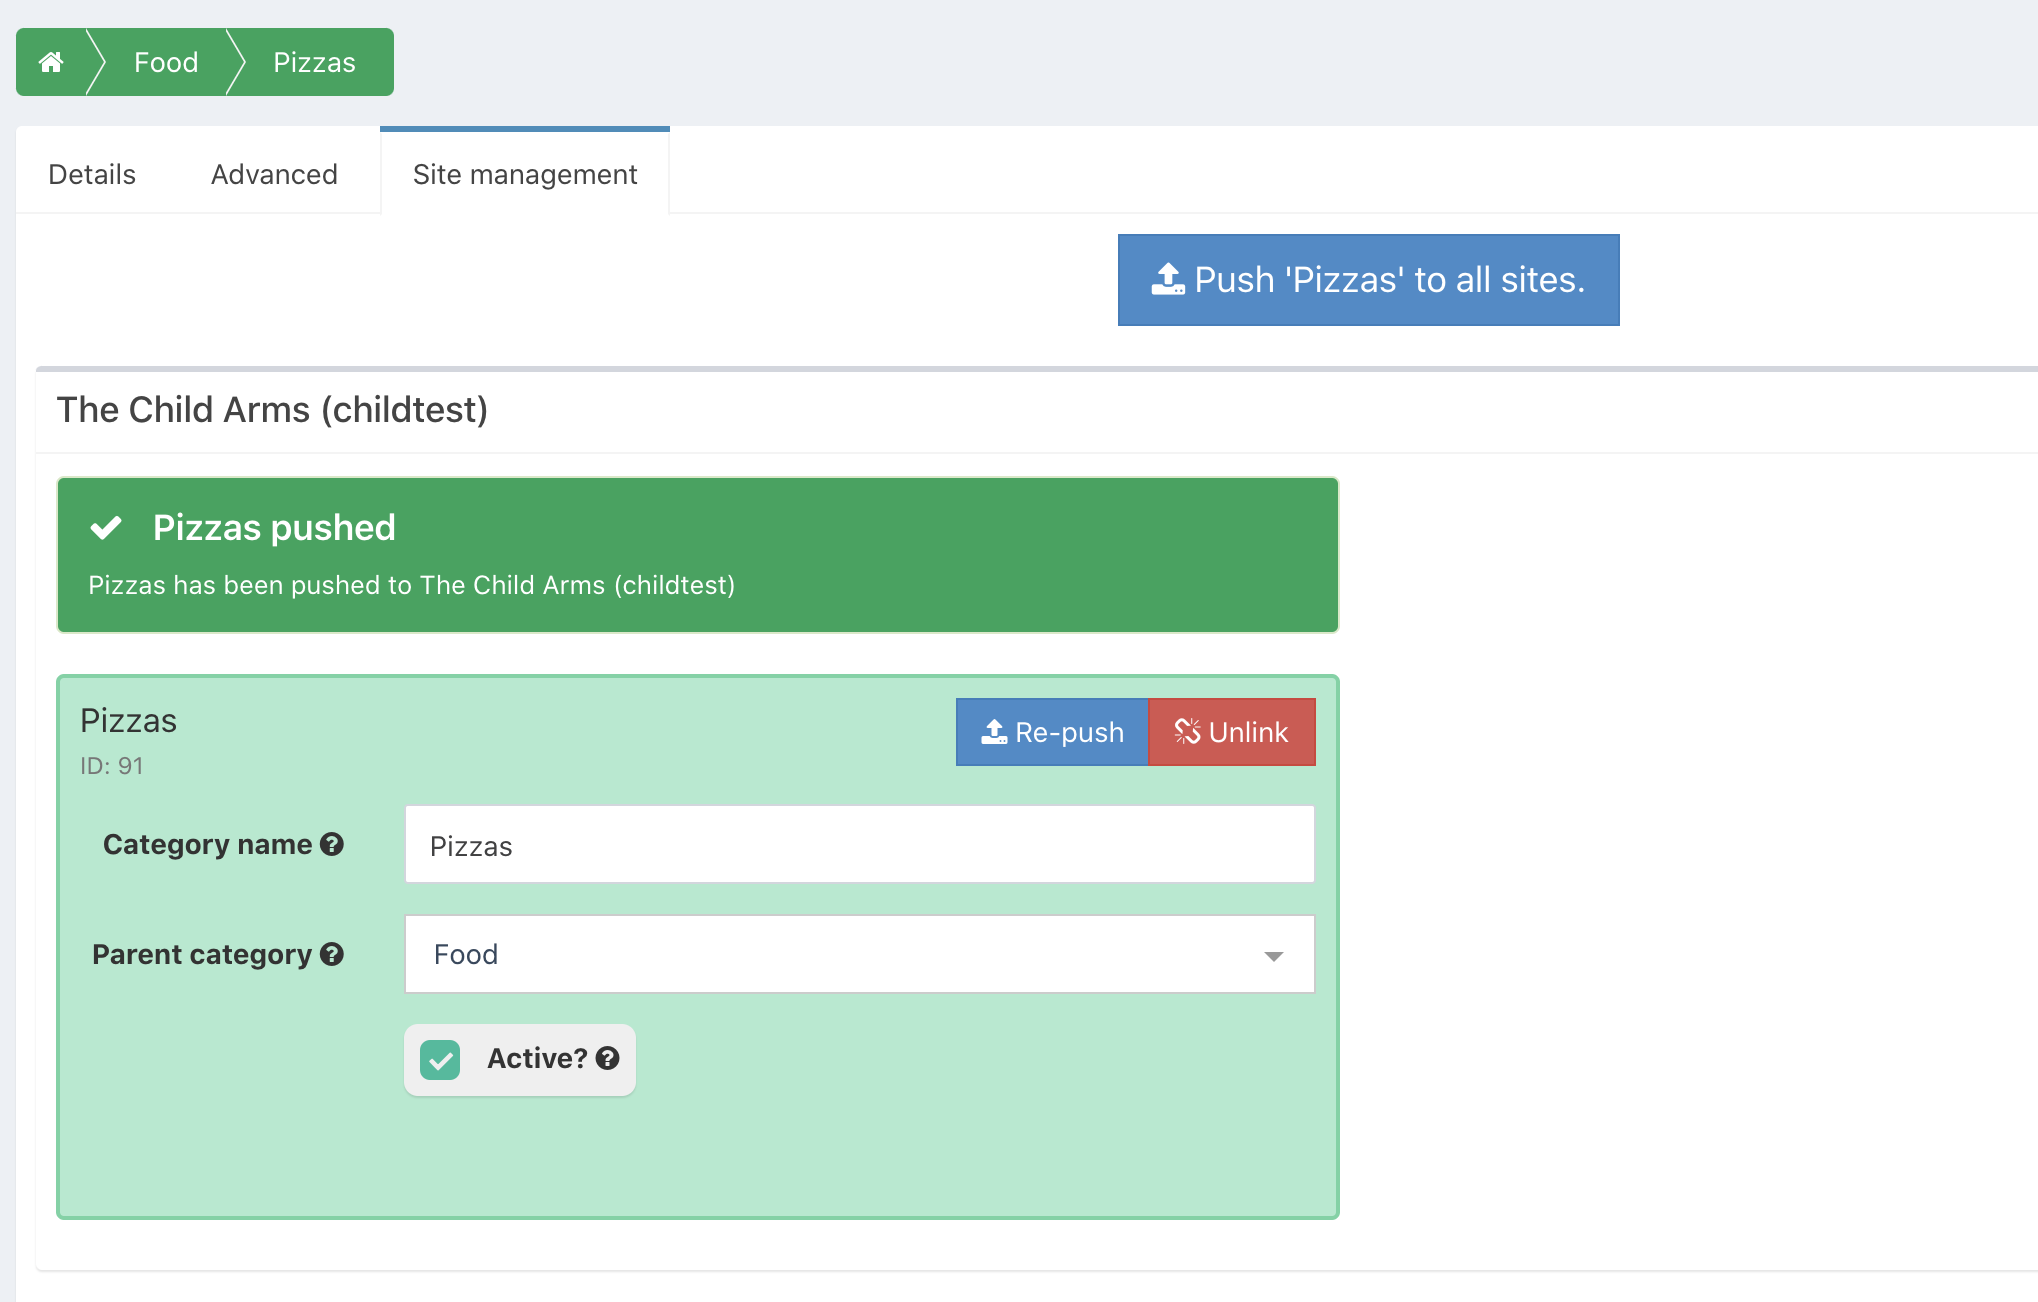Click The Child Arms (childtest) heading

pos(272,410)
